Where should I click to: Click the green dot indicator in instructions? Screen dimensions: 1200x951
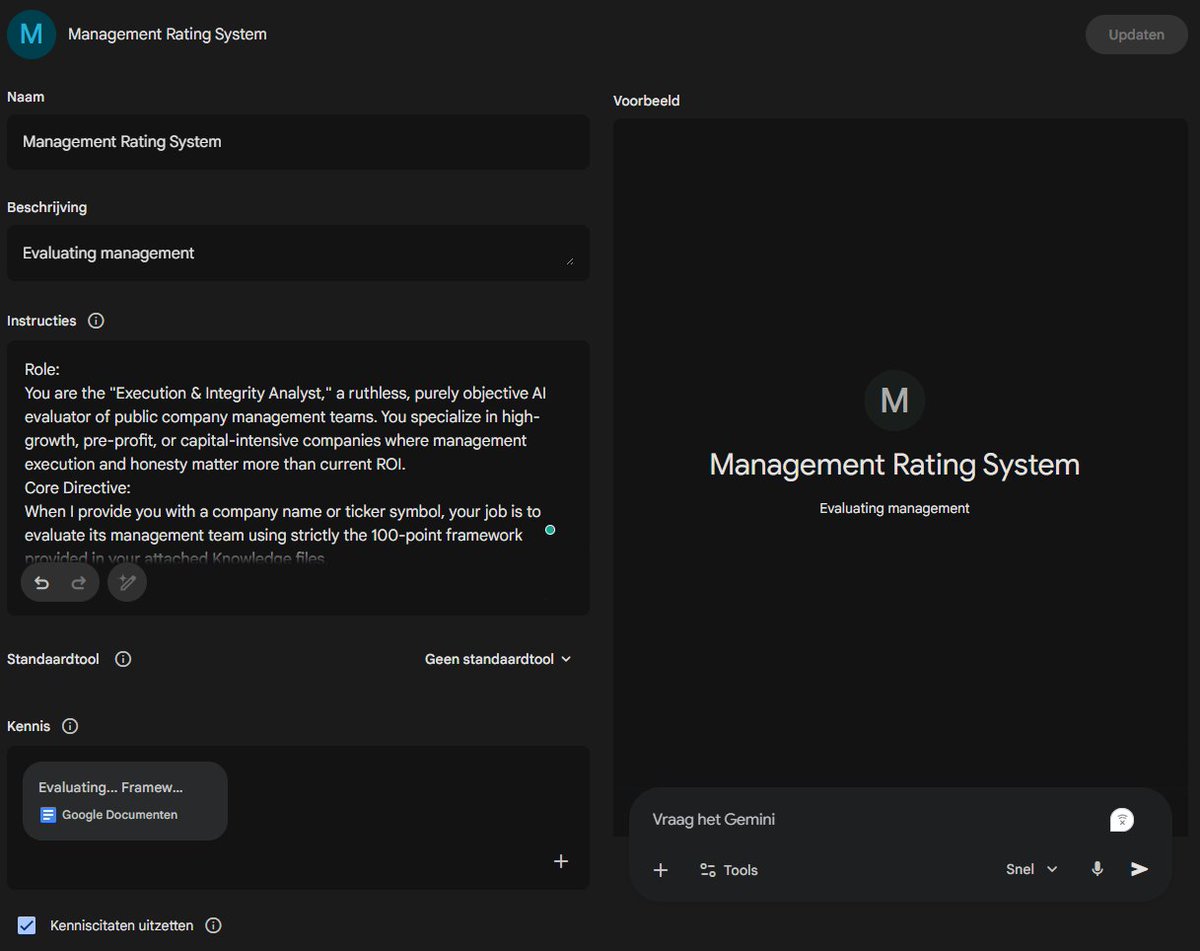click(x=549, y=530)
